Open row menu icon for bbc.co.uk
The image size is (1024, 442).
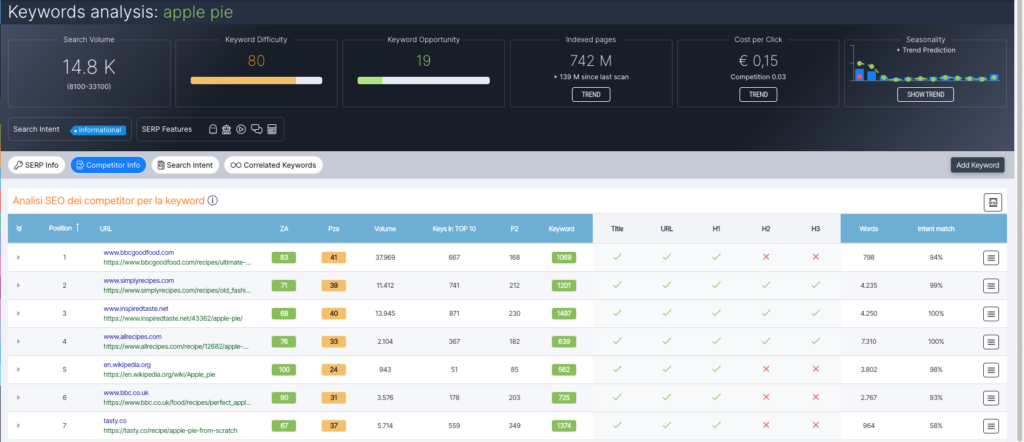coord(991,398)
